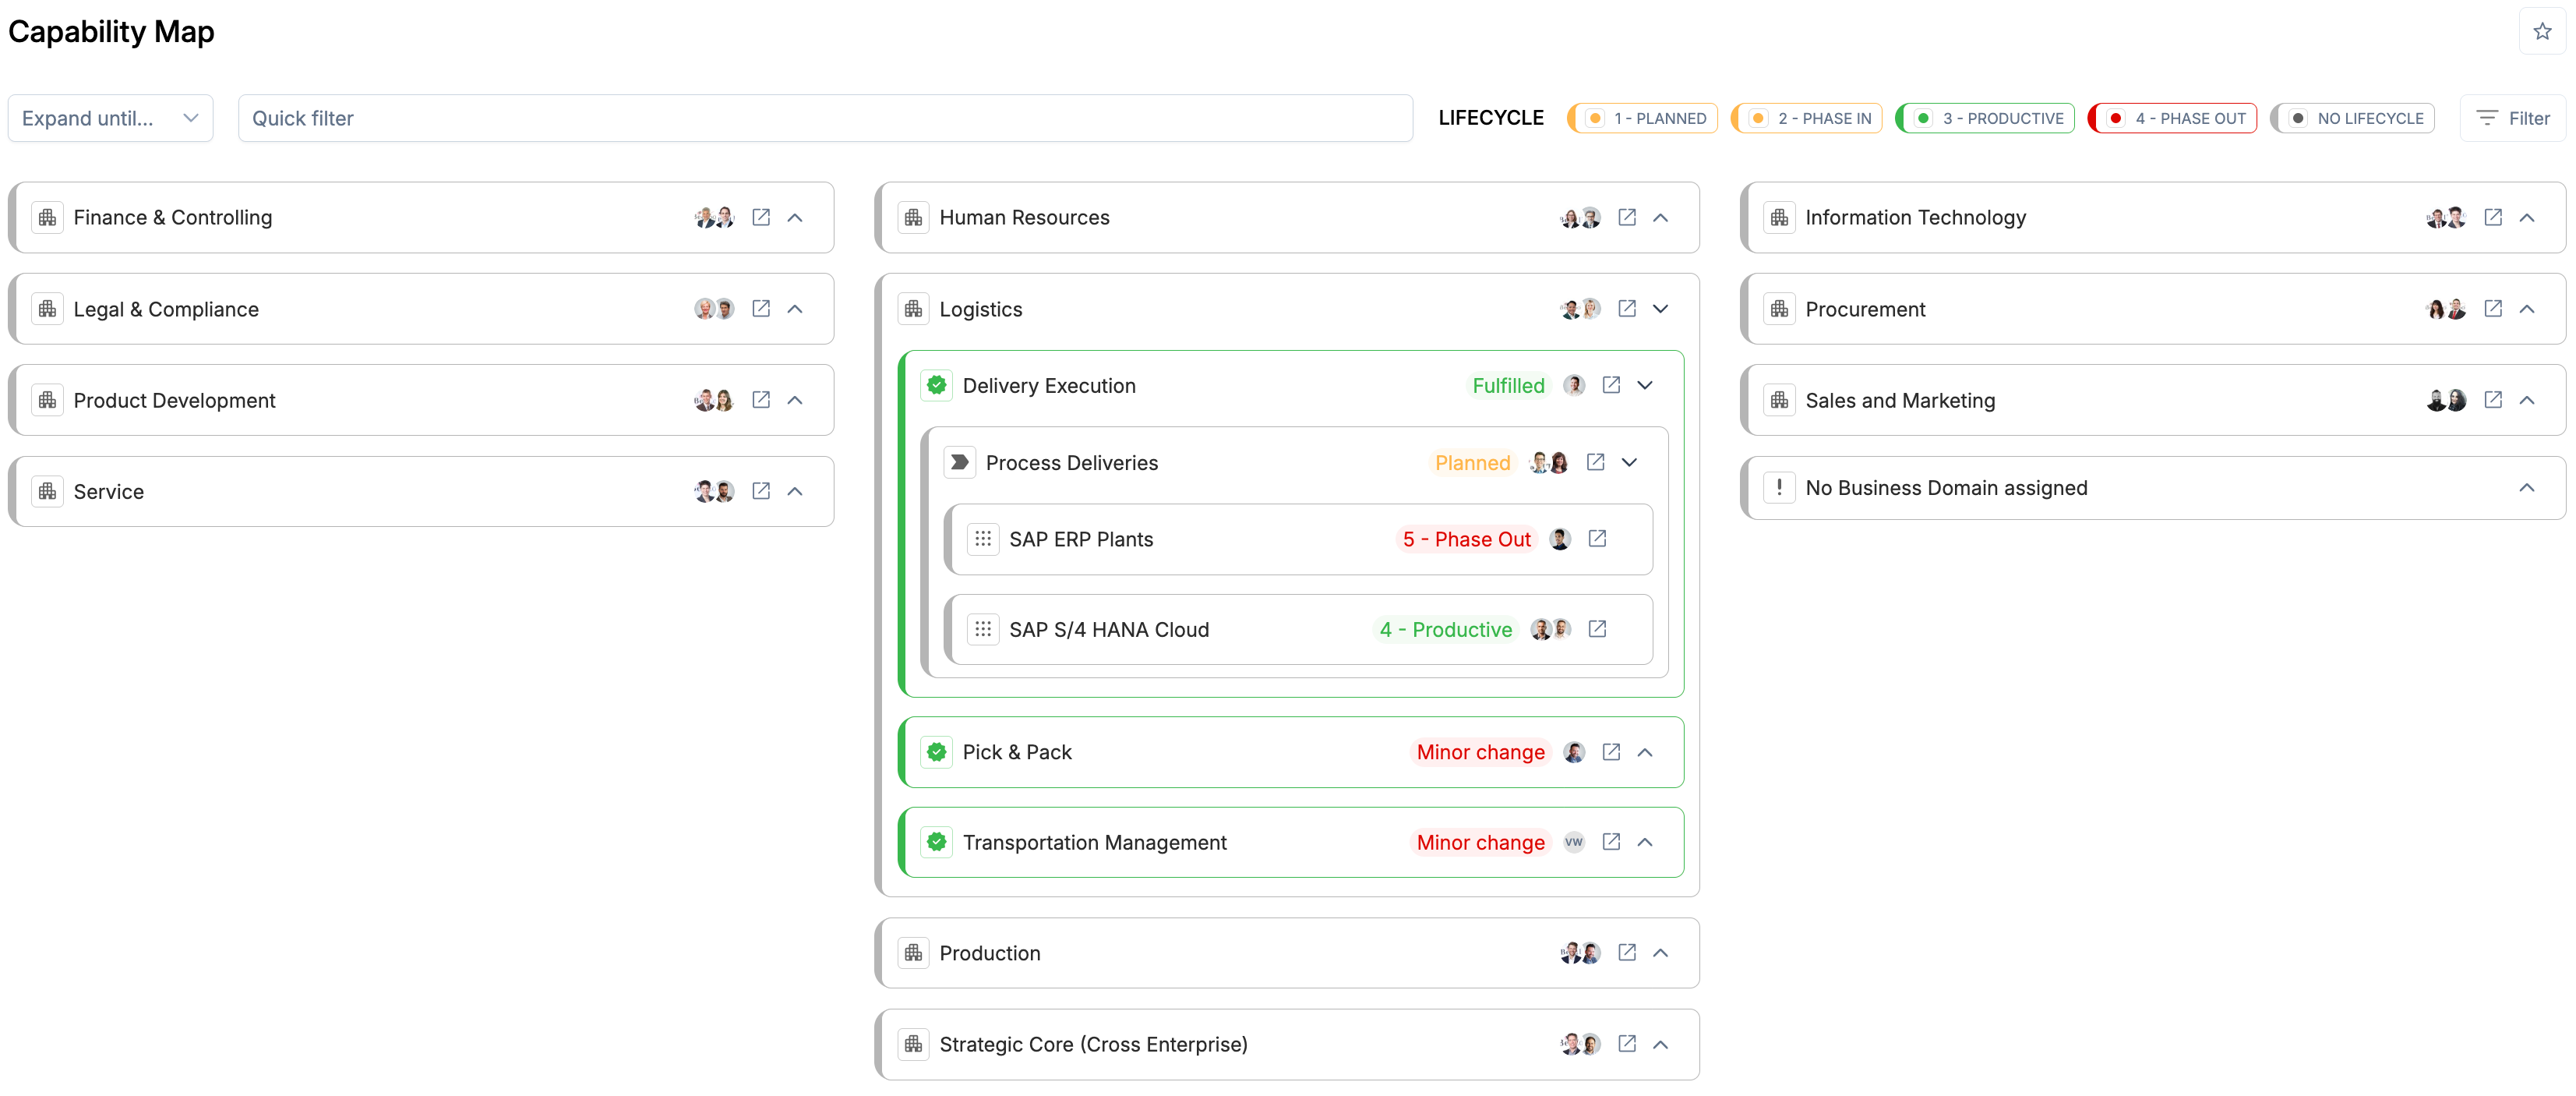Toggle the 3 - Productive lifecycle filter
Viewport: 2576px width, 1096px height.
[x=1986, y=118]
